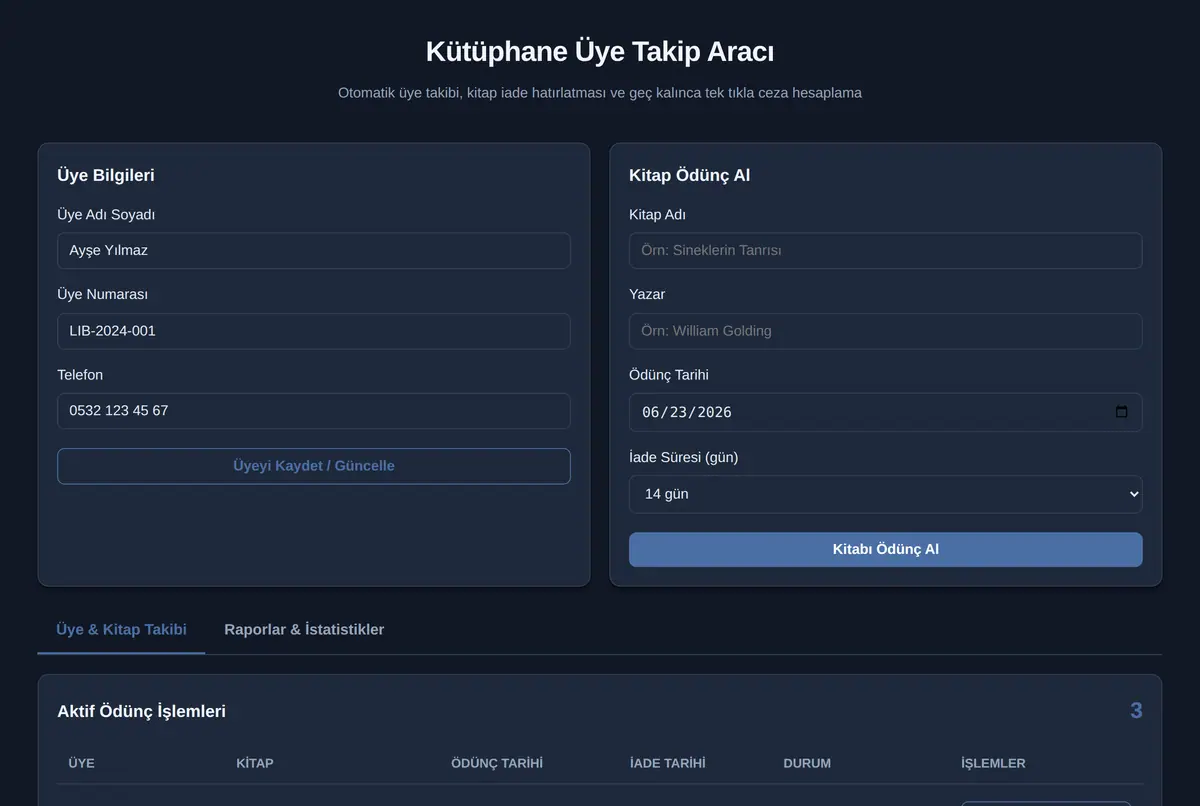This screenshot has height=806, width=1200.
Task: Click the ÖDÜNÇ TARİHİ column header
Action: [x=497, y=763]
